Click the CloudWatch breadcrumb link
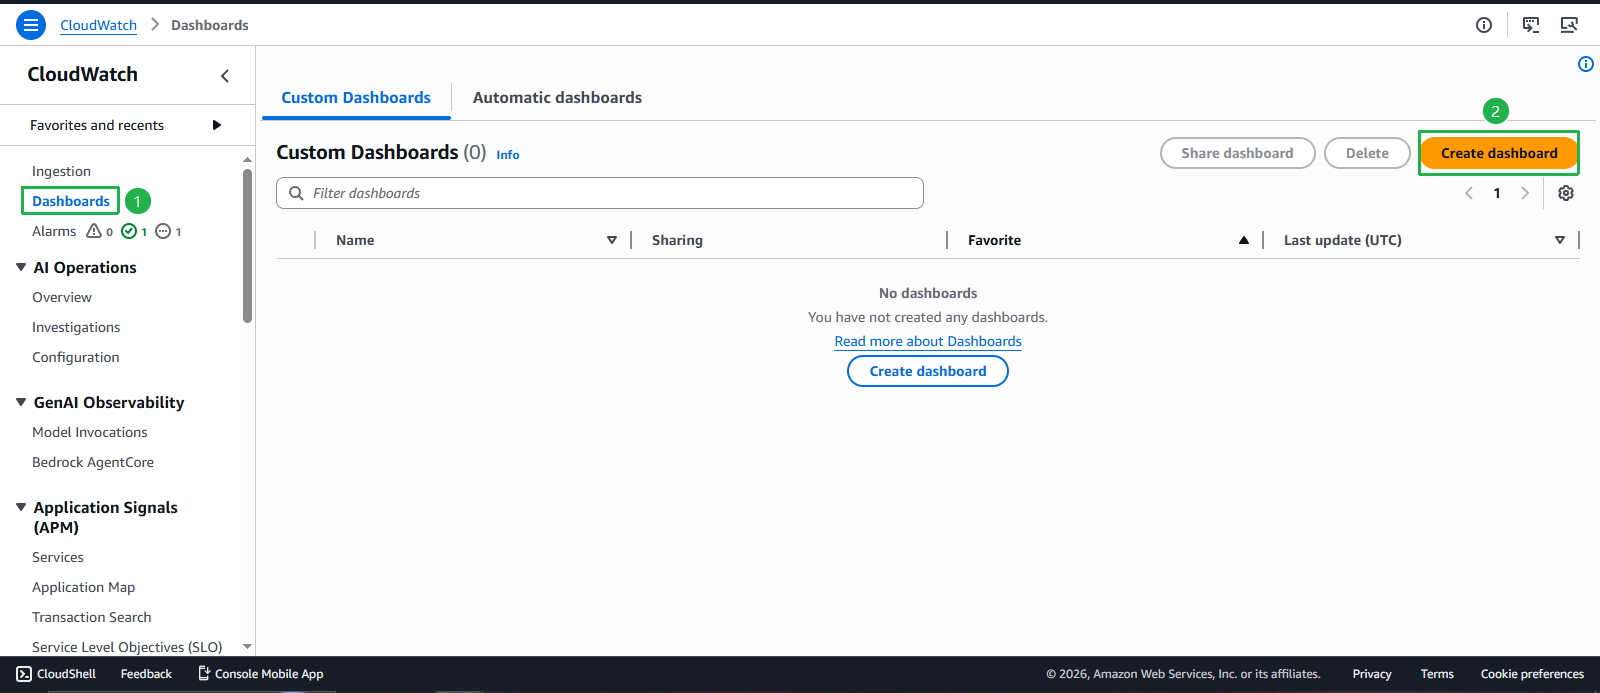This screenshot has width=1600, height=693. click(x=98, y=25)
